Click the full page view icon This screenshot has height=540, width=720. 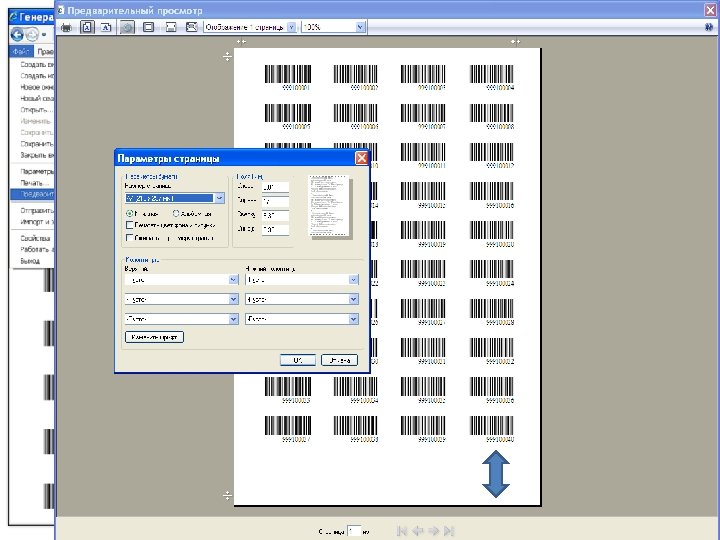(191, 28)
